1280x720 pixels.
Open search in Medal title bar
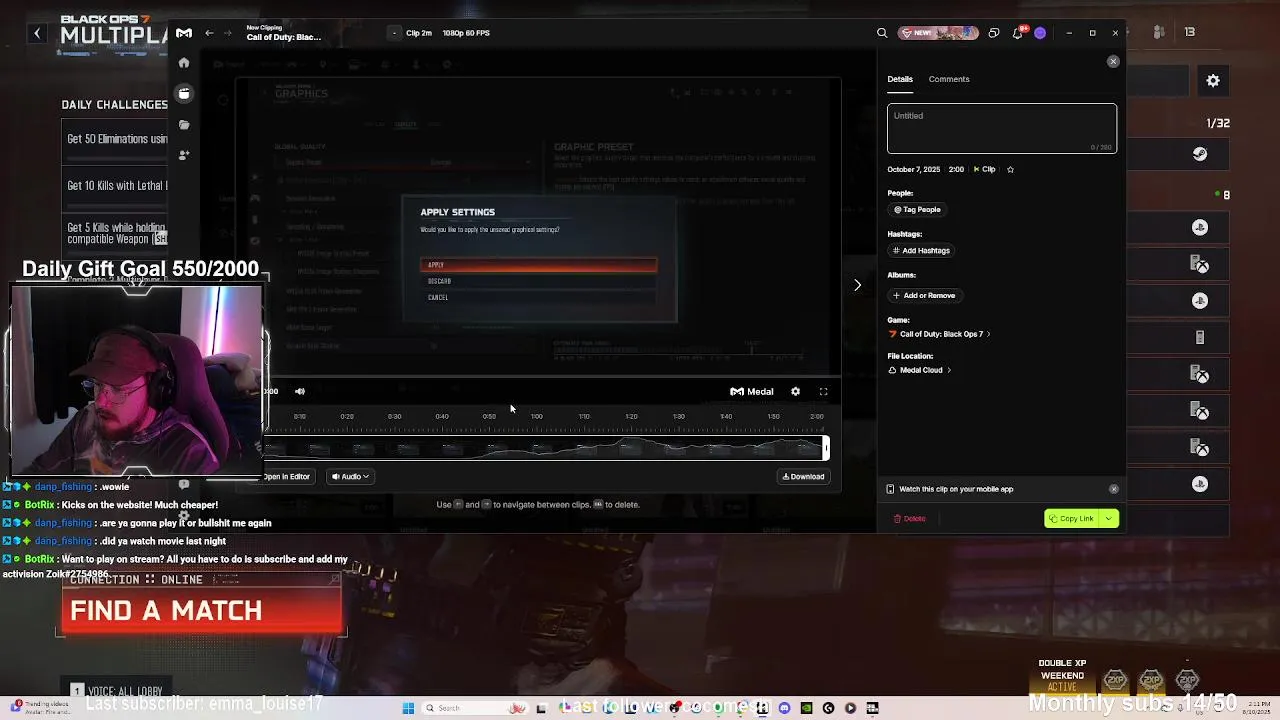882,33
